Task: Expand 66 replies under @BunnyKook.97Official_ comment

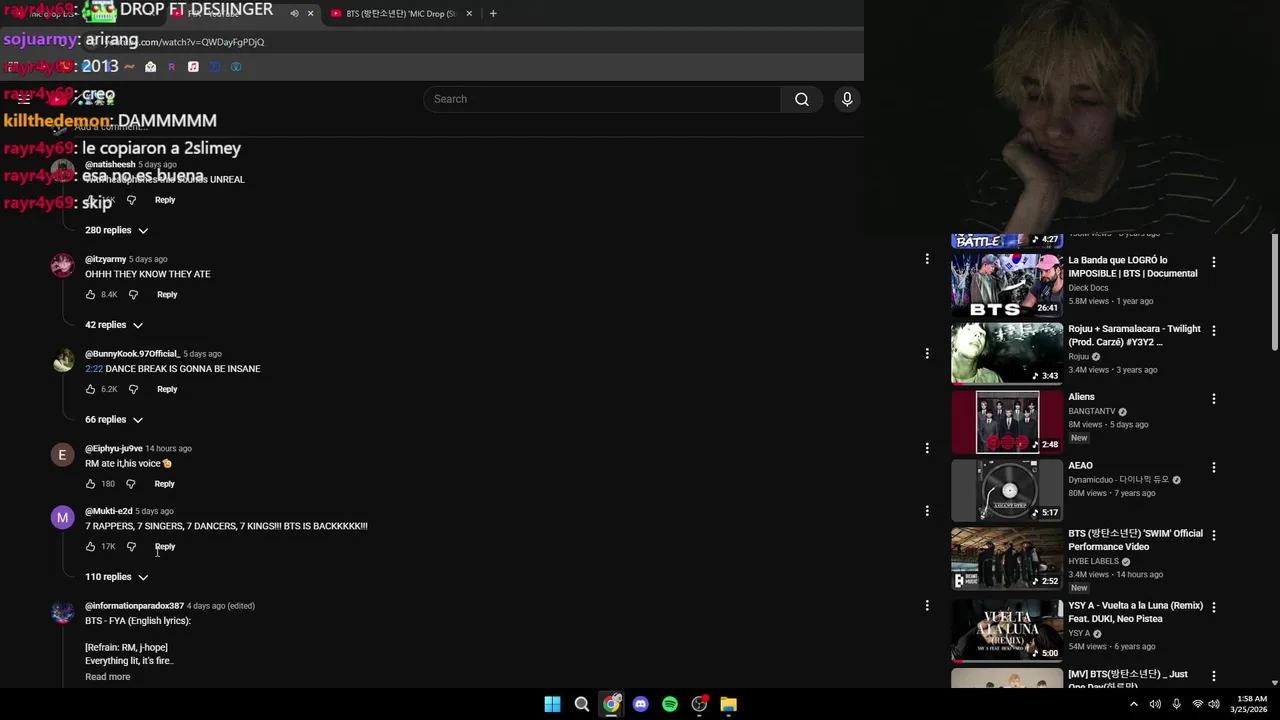Action: point(114,420)
